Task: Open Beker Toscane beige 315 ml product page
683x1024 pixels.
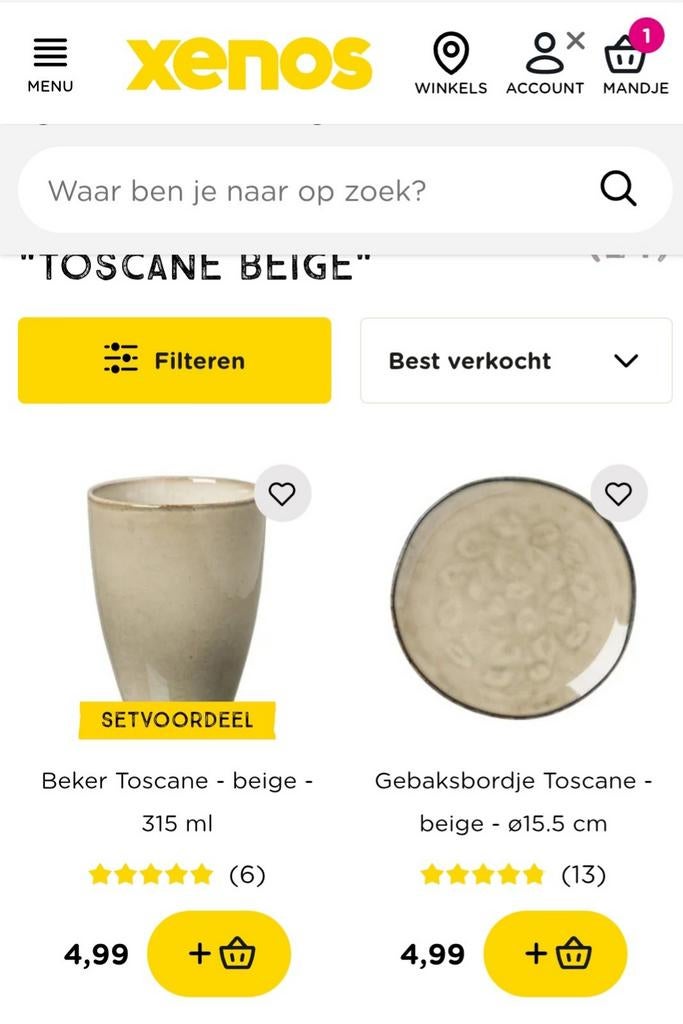Action: [x=178, y=801]
